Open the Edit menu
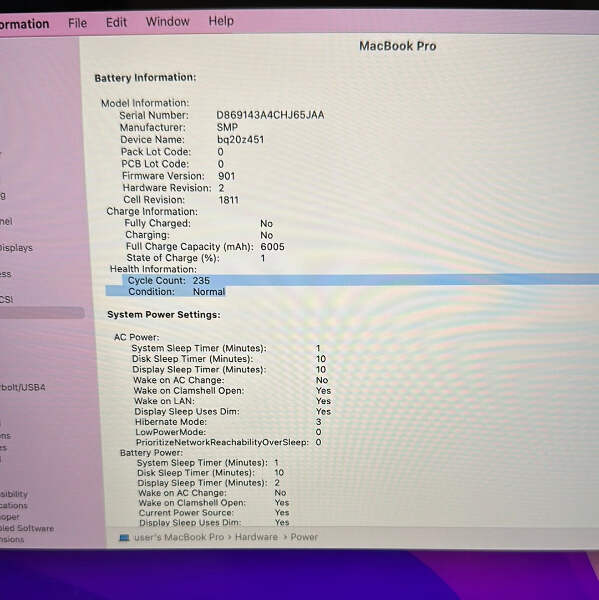This screenshot has height=600, width=599. (x=116, y=22)
